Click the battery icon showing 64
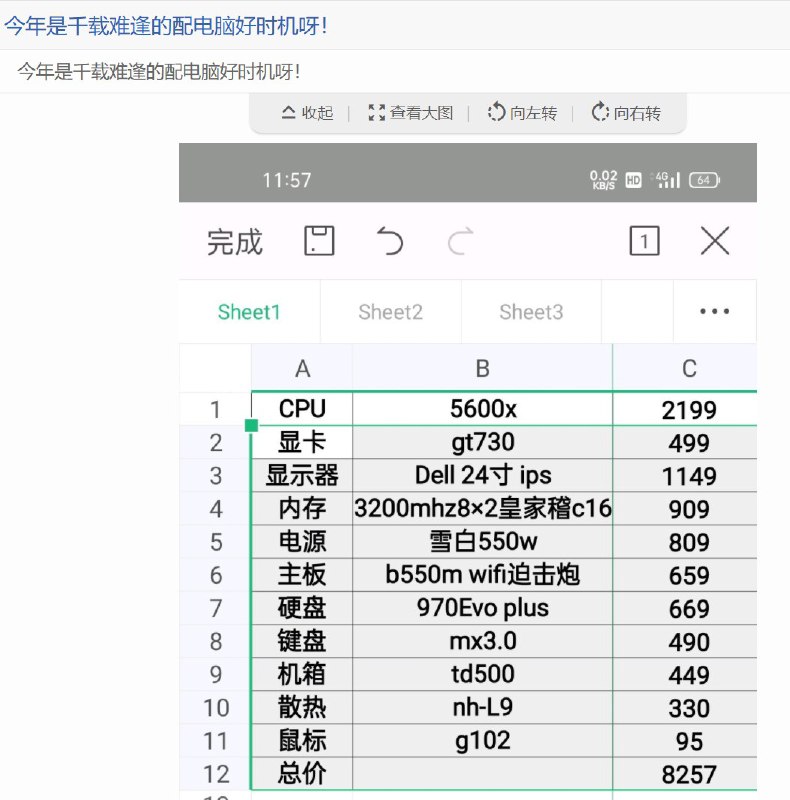Viewport: 790px width, 800px height. pyautogui.click(x=704, y=180)
